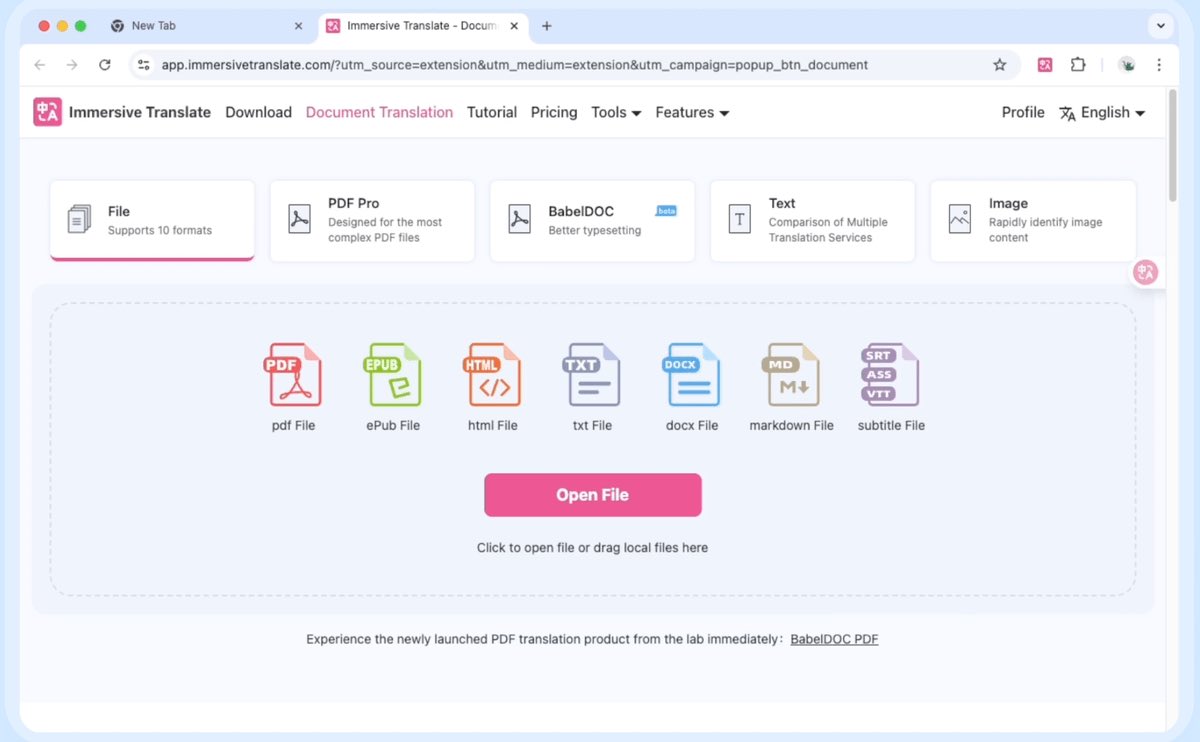Viewport: 1200px width, 742px height.
Task: Click the ePub File format icon
Action: [x=392, y=374]
